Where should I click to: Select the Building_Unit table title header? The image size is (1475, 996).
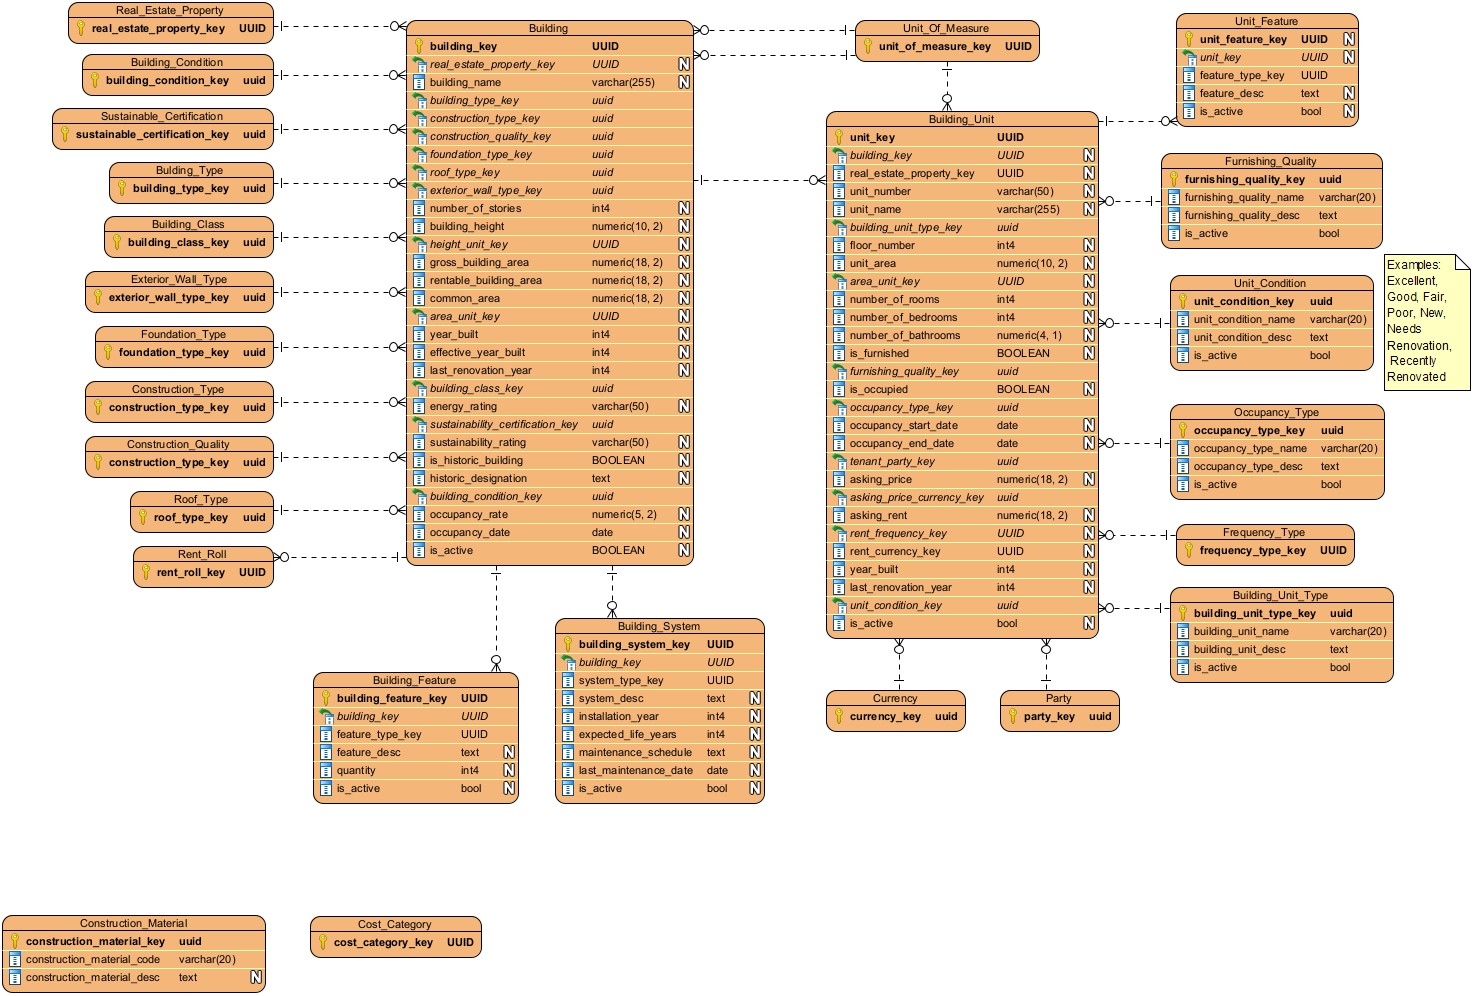961,119
